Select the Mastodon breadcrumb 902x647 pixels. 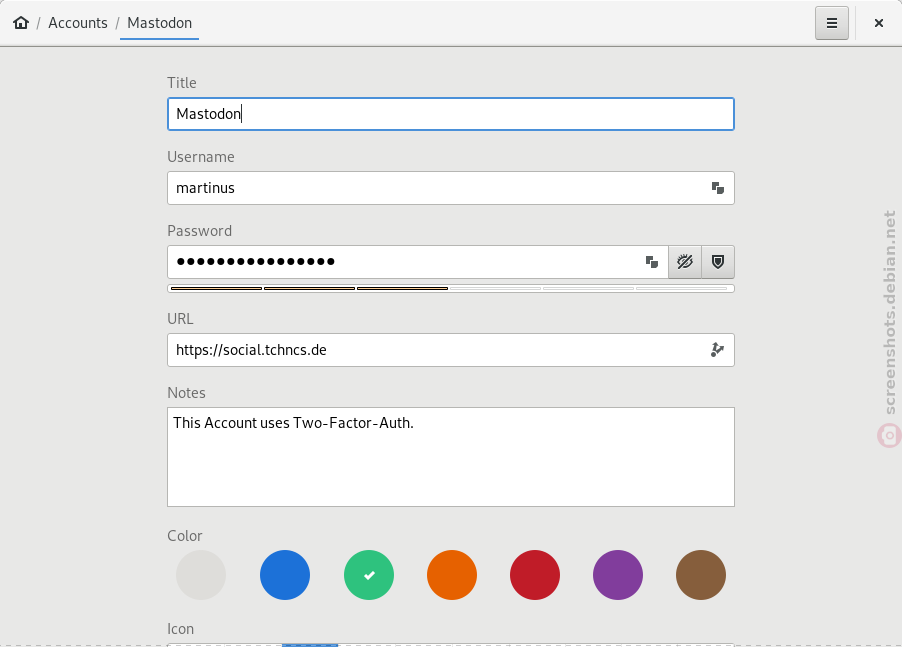[x=159, y=23]
